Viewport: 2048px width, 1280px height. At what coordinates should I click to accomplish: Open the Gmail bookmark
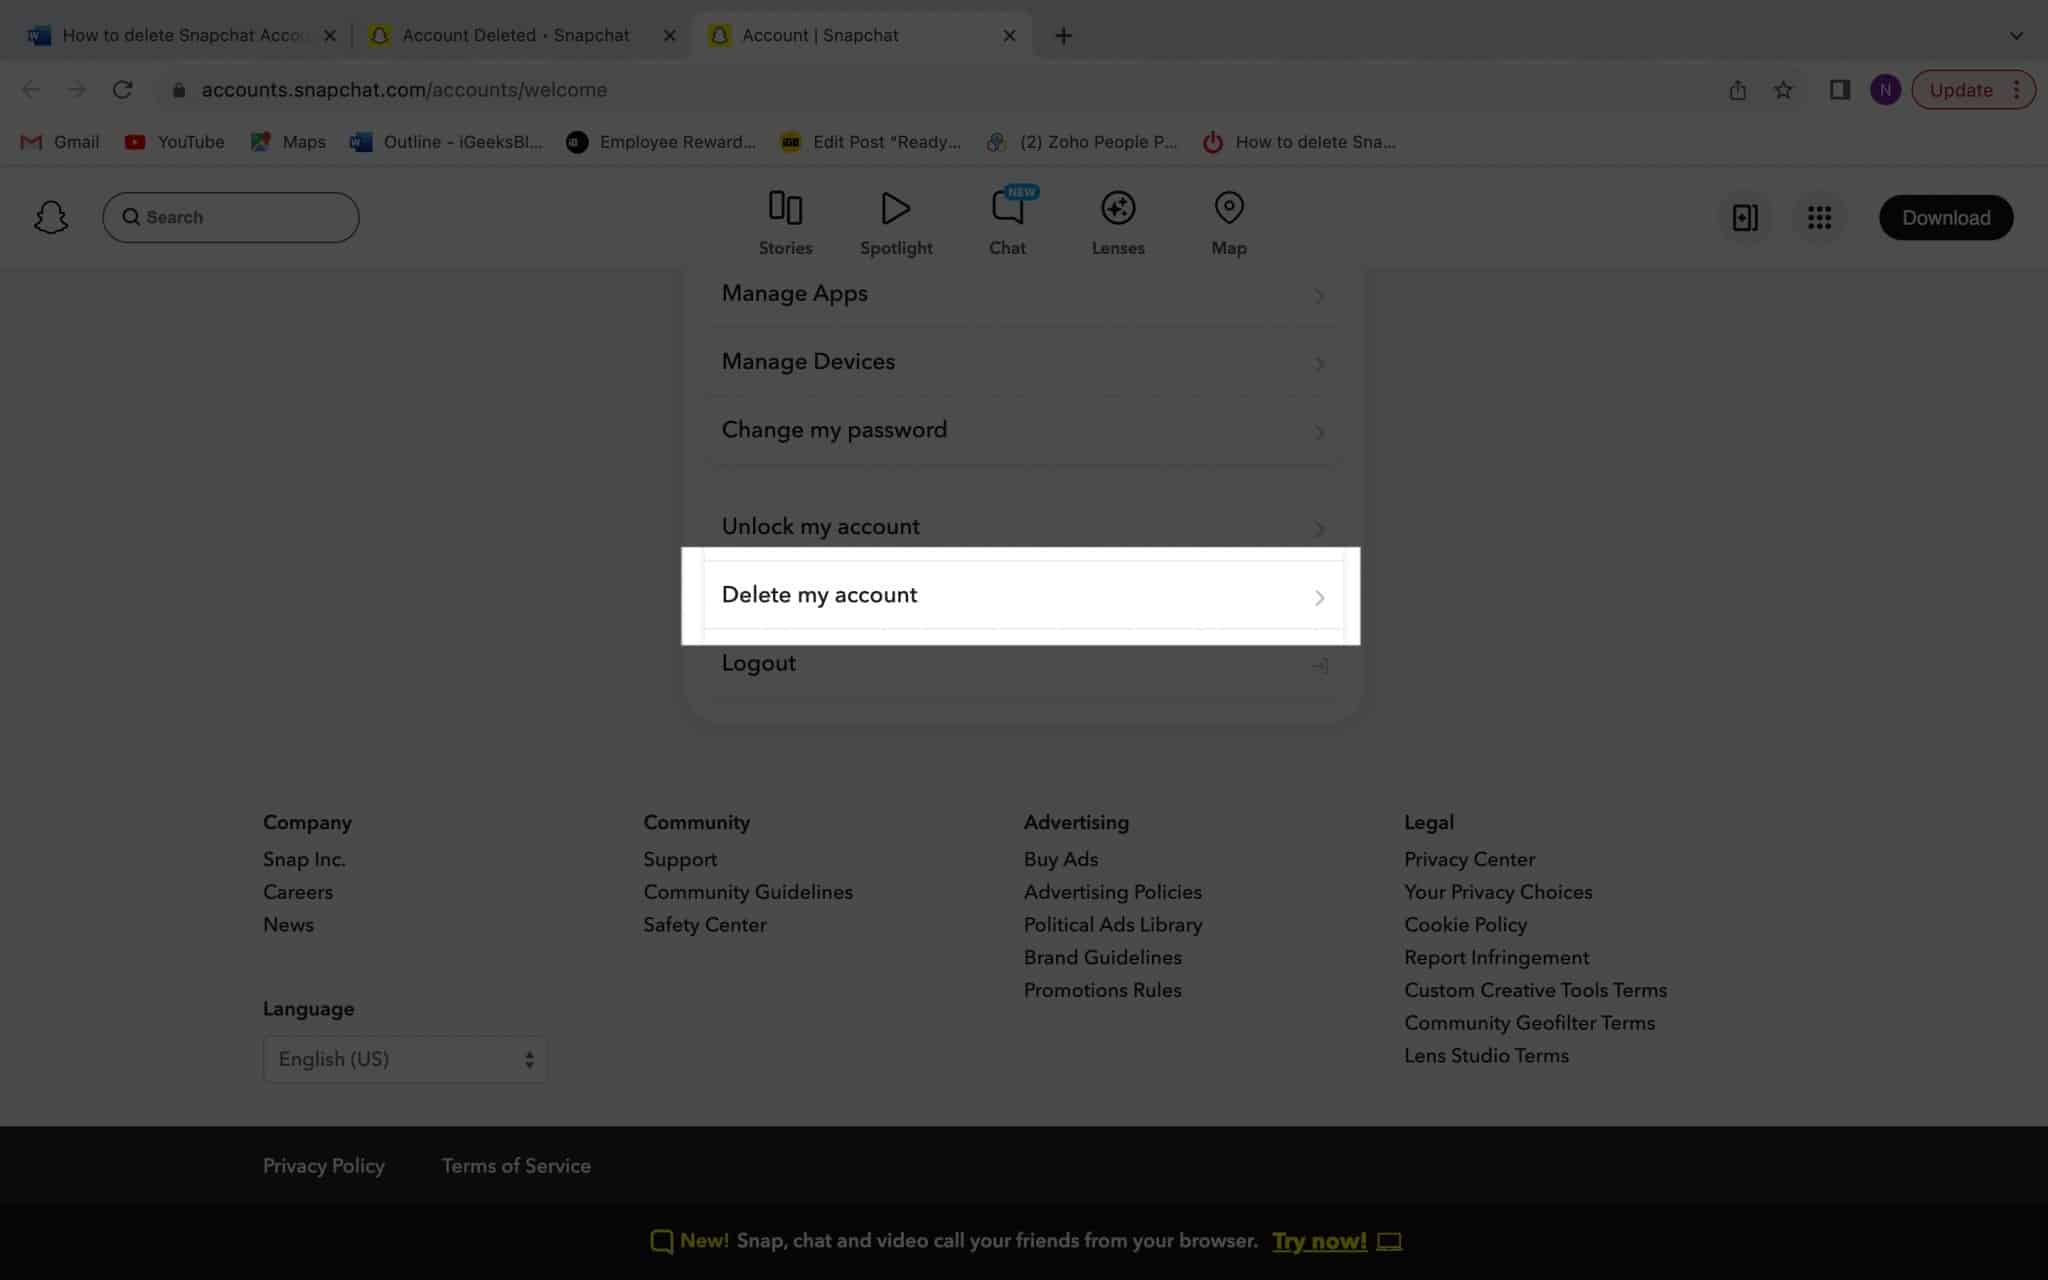[x=60, y=142]
